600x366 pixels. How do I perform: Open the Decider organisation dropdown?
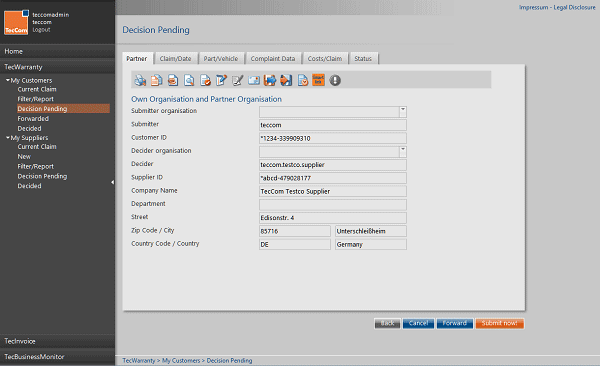pos(403,152)
